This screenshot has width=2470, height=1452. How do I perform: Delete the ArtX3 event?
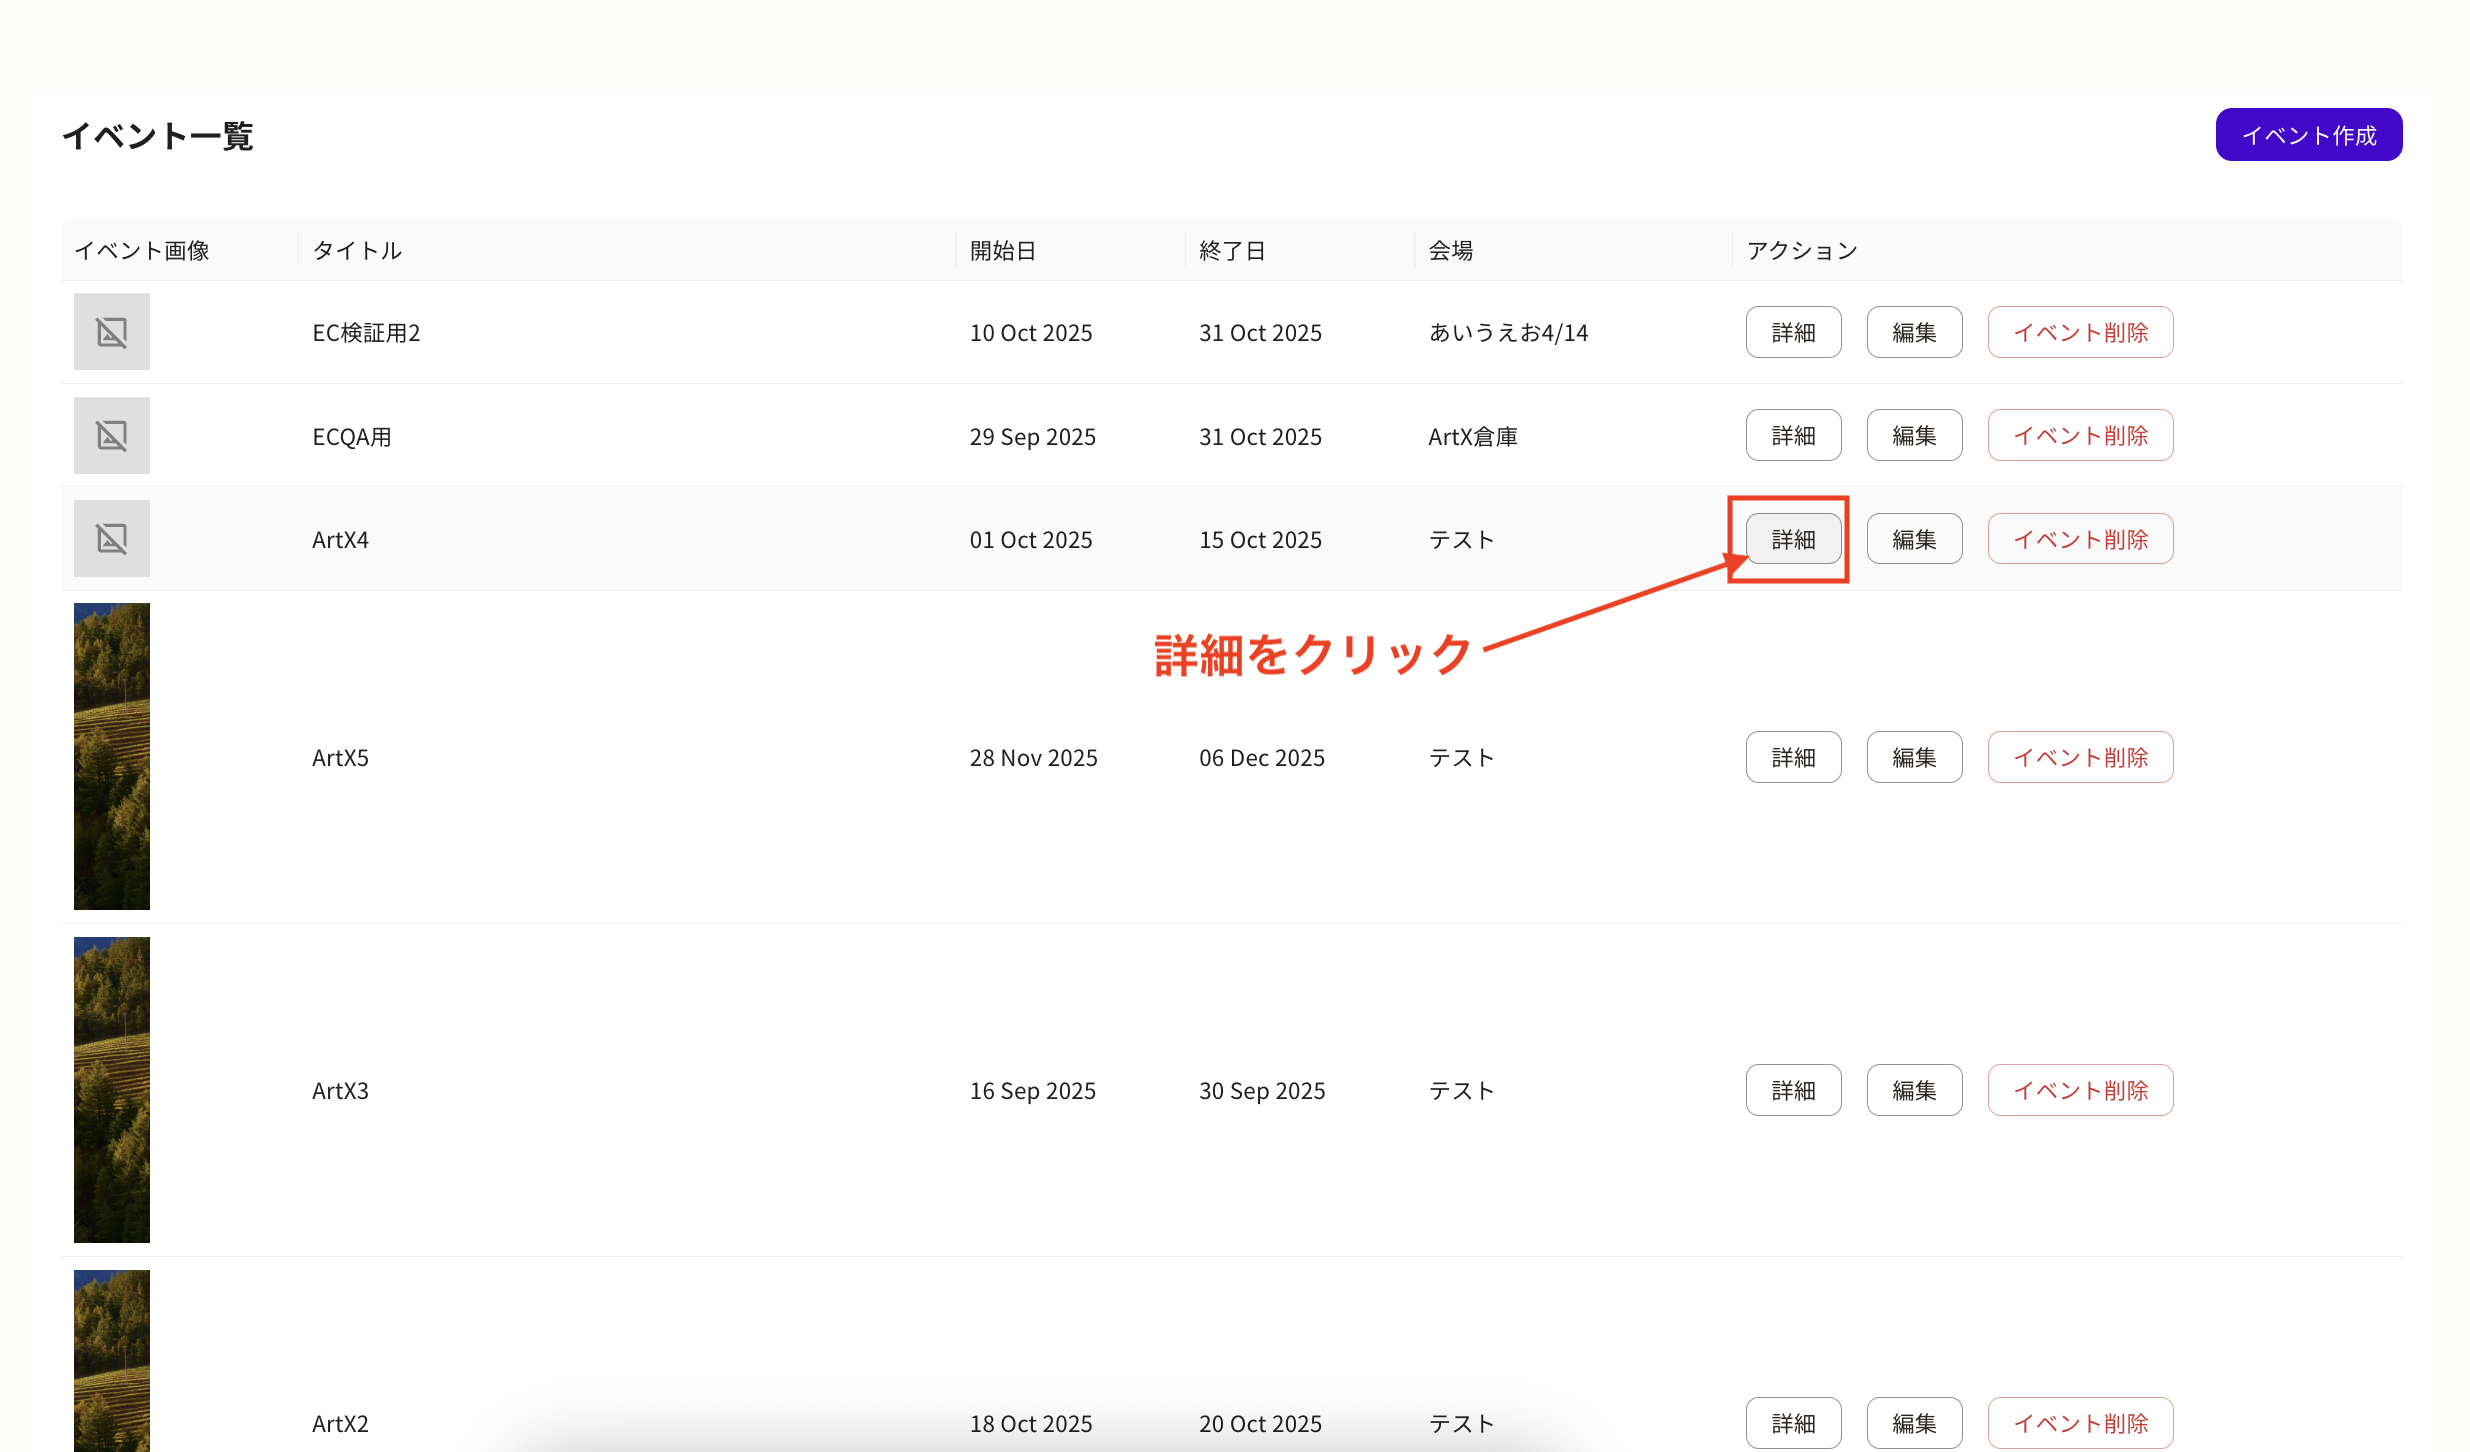(x=2079, y=1091)
